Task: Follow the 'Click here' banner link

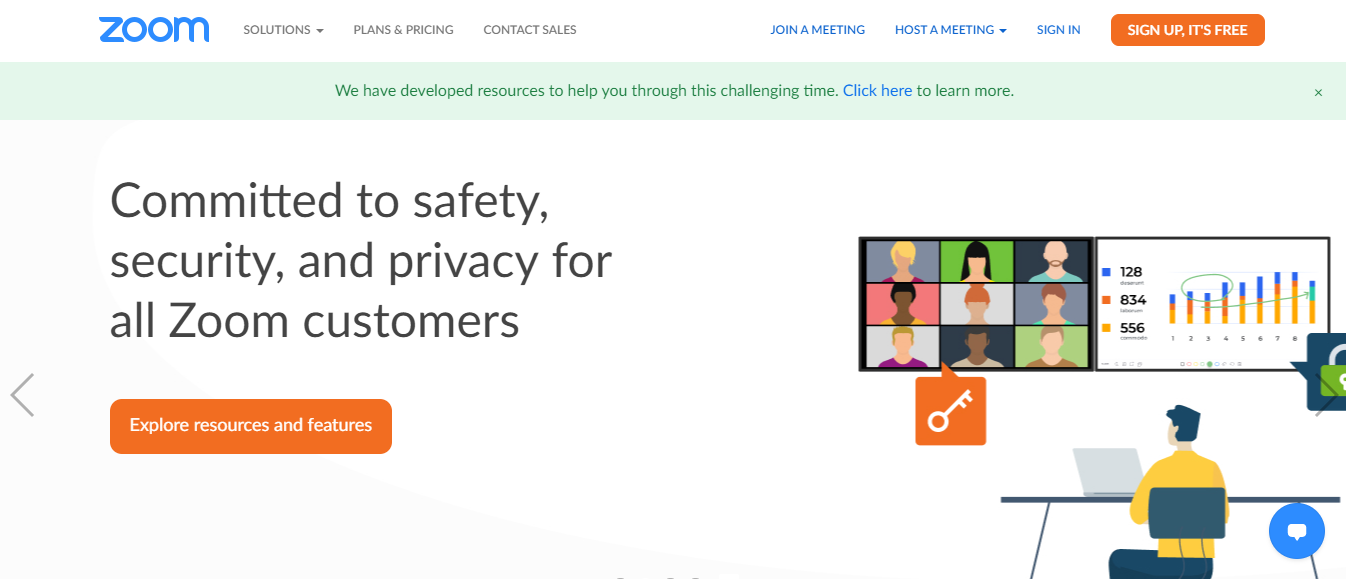Action: (x=877, y=90)
